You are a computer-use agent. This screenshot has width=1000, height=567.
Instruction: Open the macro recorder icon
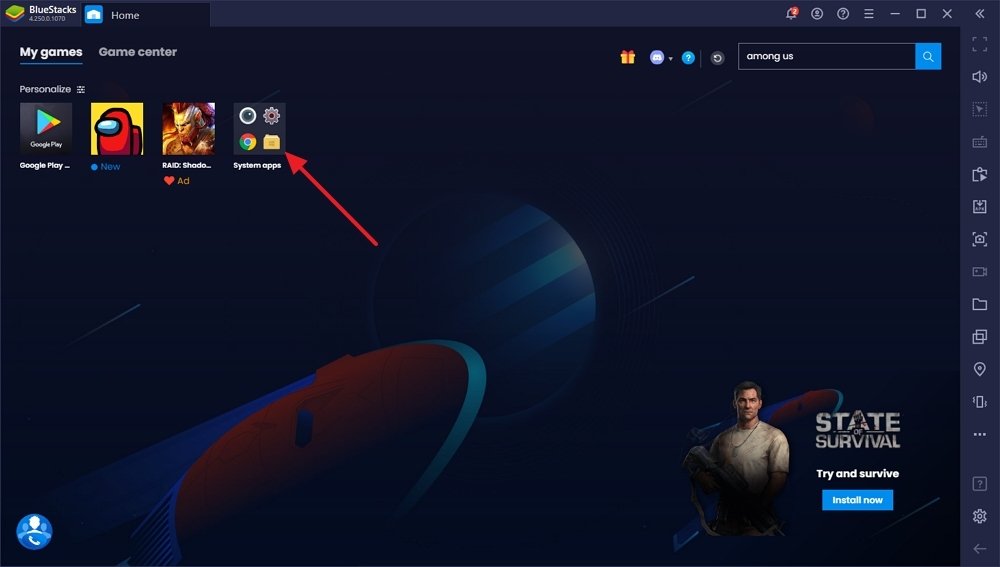(980, 174)
